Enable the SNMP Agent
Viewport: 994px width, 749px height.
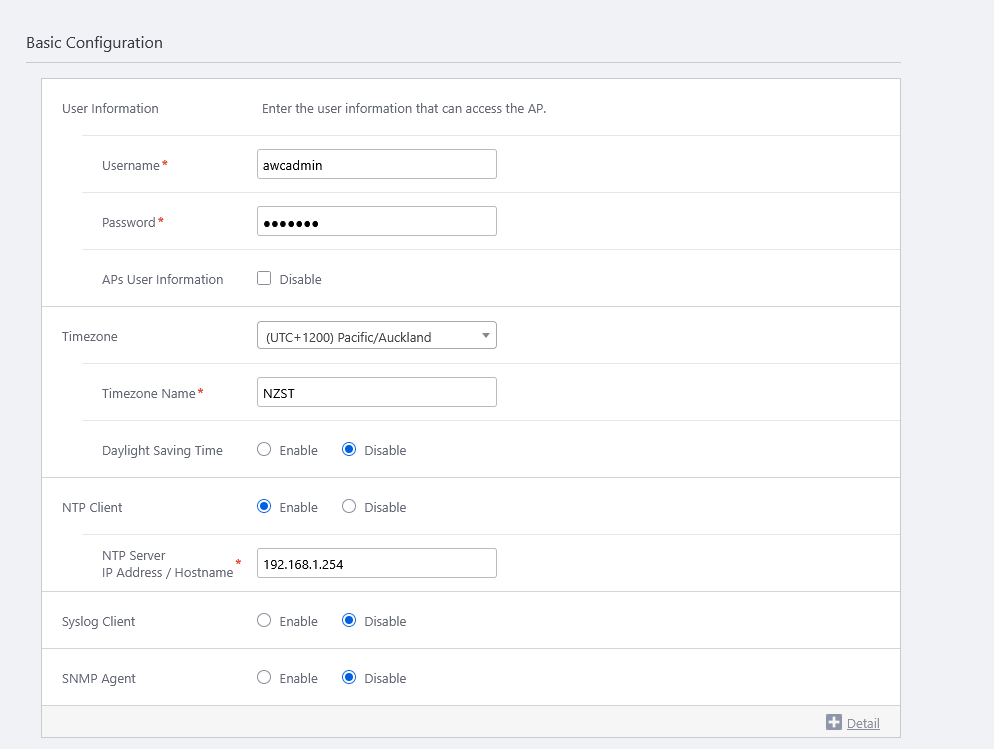point(264,678)
